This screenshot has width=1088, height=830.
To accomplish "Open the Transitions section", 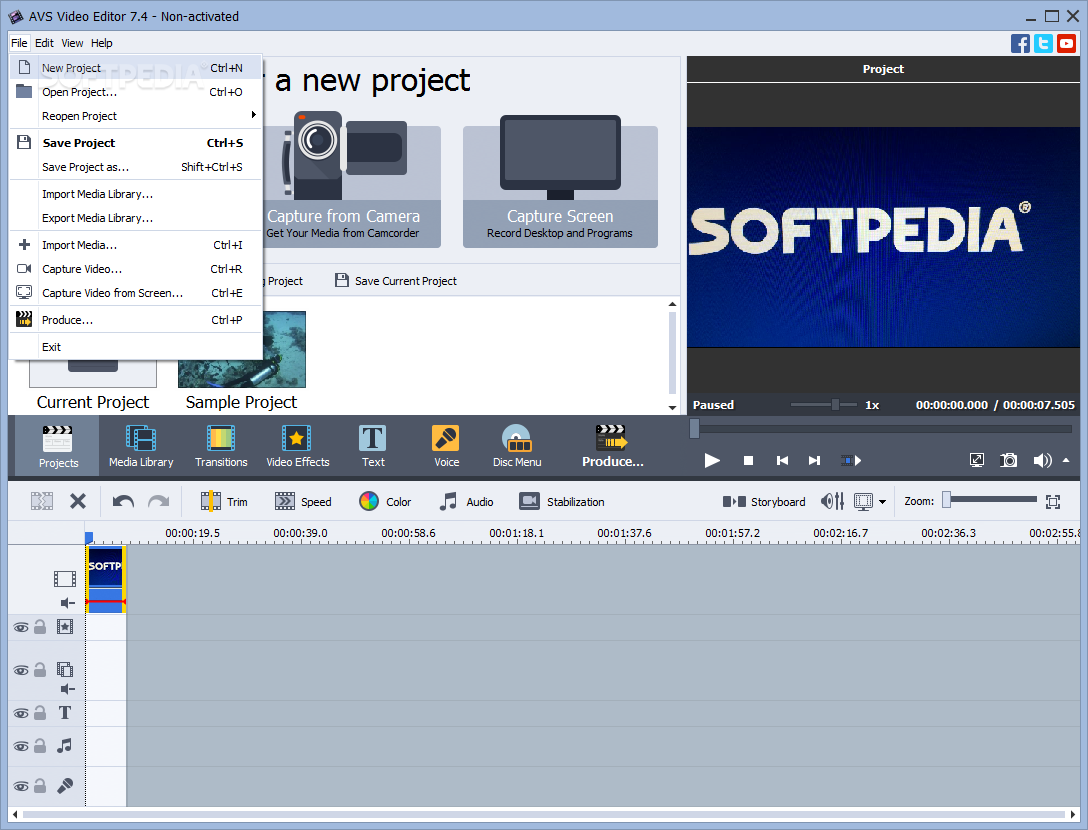I will [x=221, y=446].
